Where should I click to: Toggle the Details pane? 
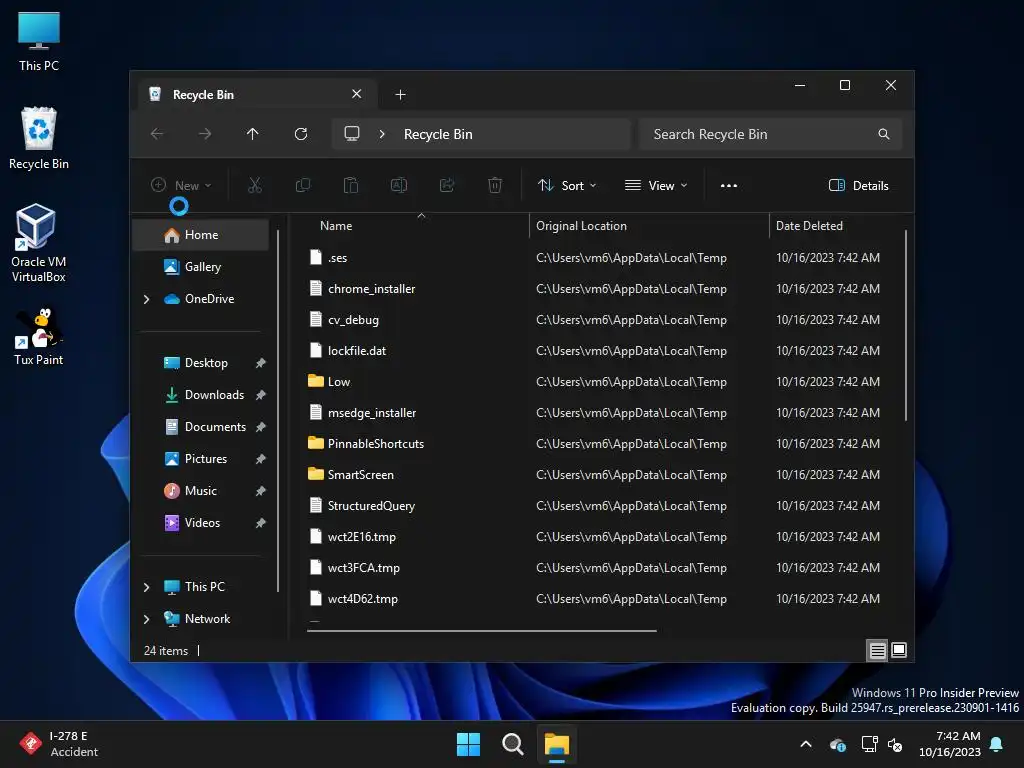pos(858,185)
